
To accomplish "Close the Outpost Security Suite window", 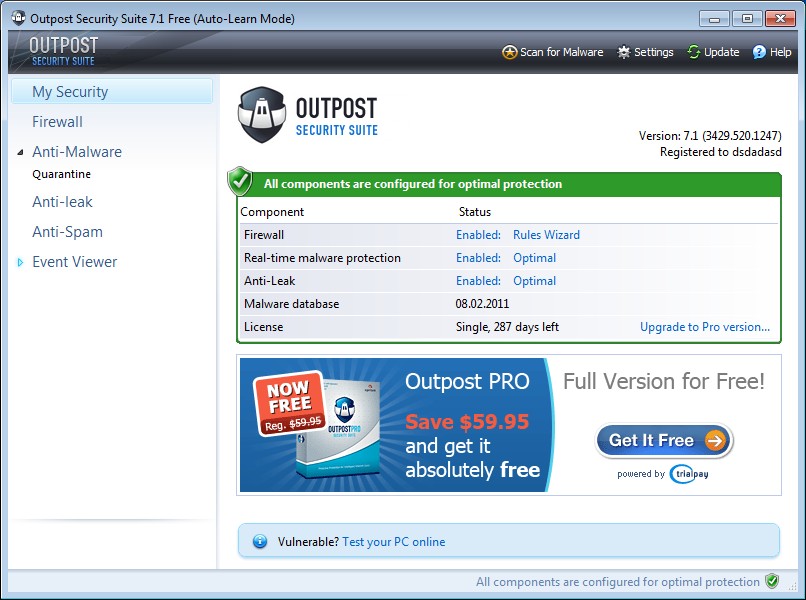I will click(x=780, y=19).
